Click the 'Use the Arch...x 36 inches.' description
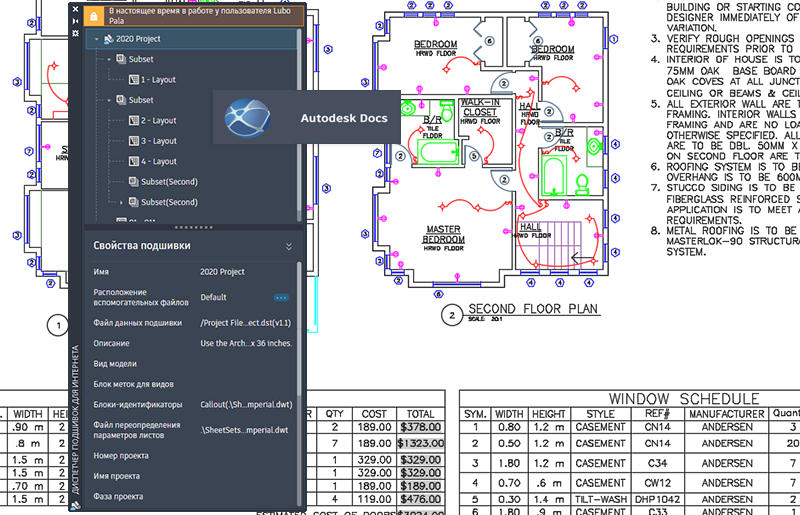The height and width of the screenshot is (515, 800). [x=246, y=344]
